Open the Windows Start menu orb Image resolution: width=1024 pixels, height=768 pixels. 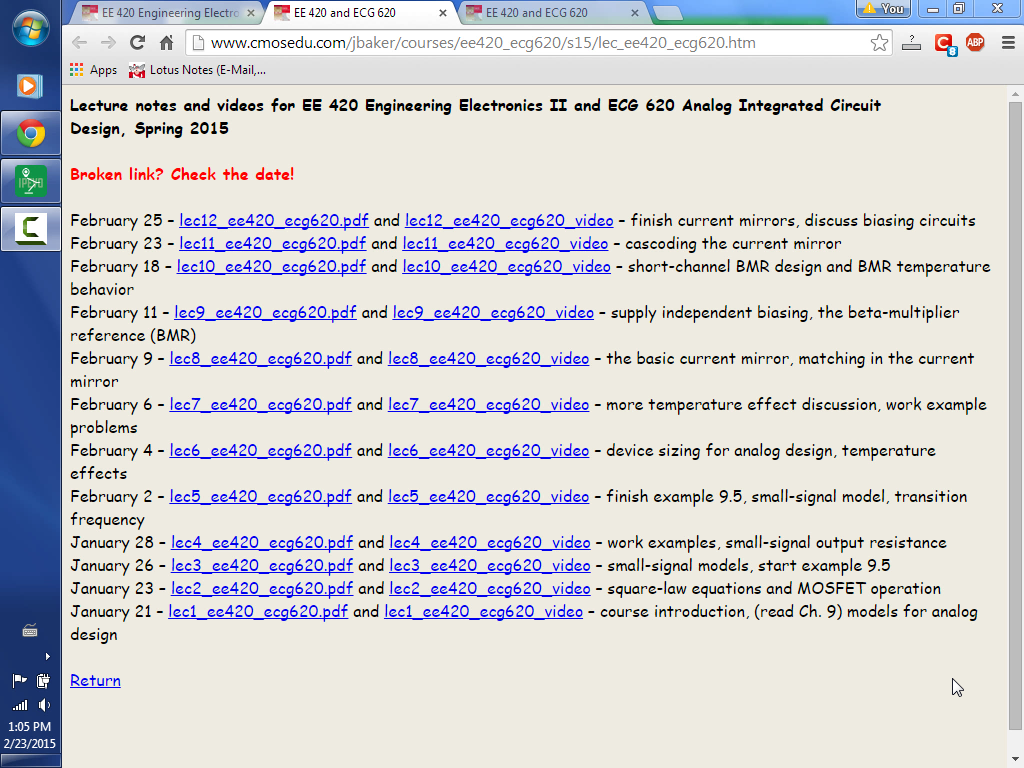(x=30, y=28)
